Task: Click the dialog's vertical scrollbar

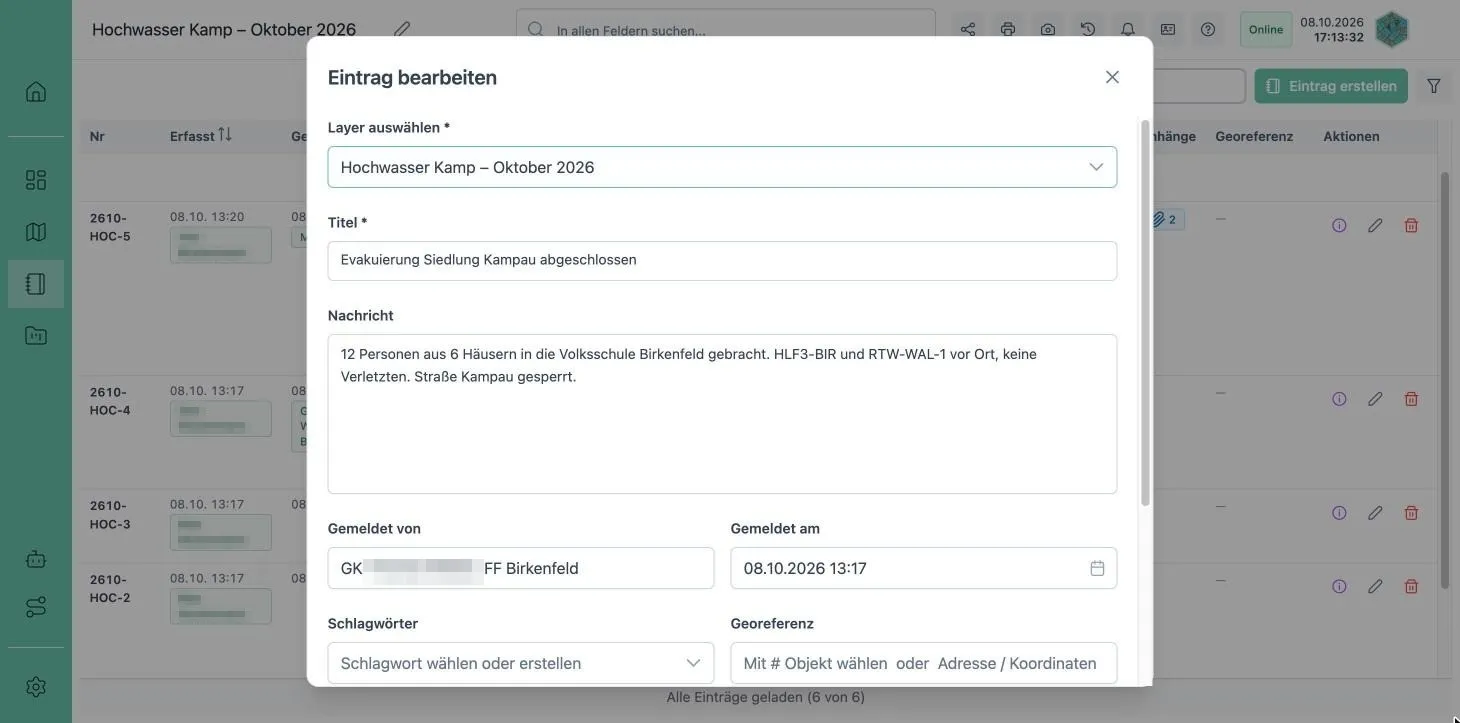Action: [1145, 312]
